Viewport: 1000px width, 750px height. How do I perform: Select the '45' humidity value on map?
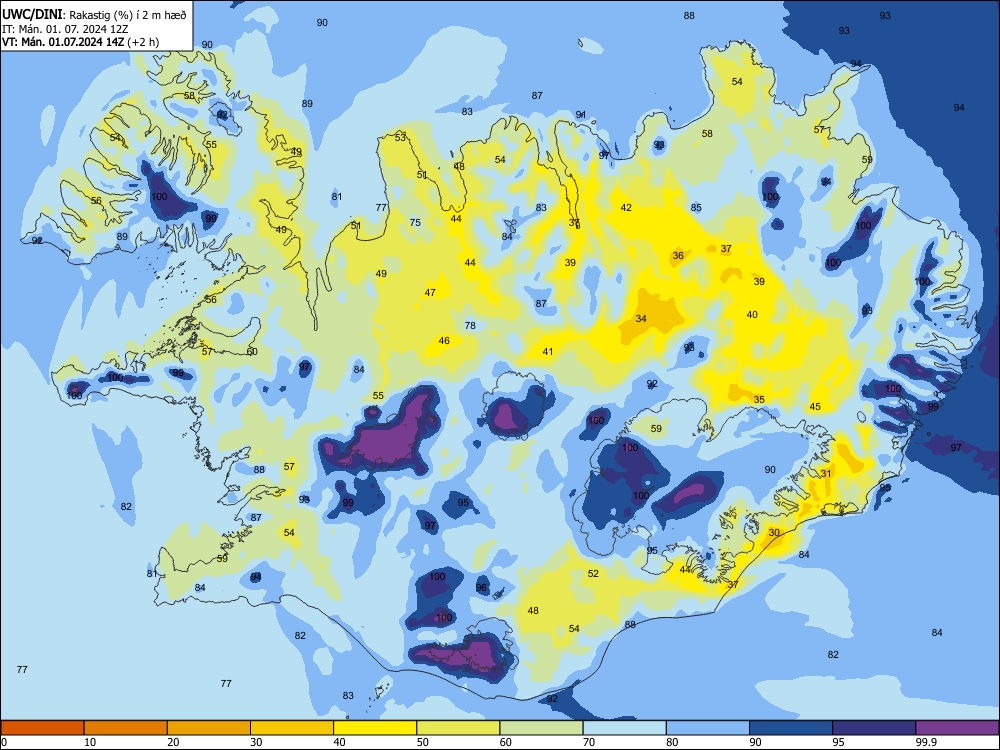pyautogui.click(x=815, y=406)
